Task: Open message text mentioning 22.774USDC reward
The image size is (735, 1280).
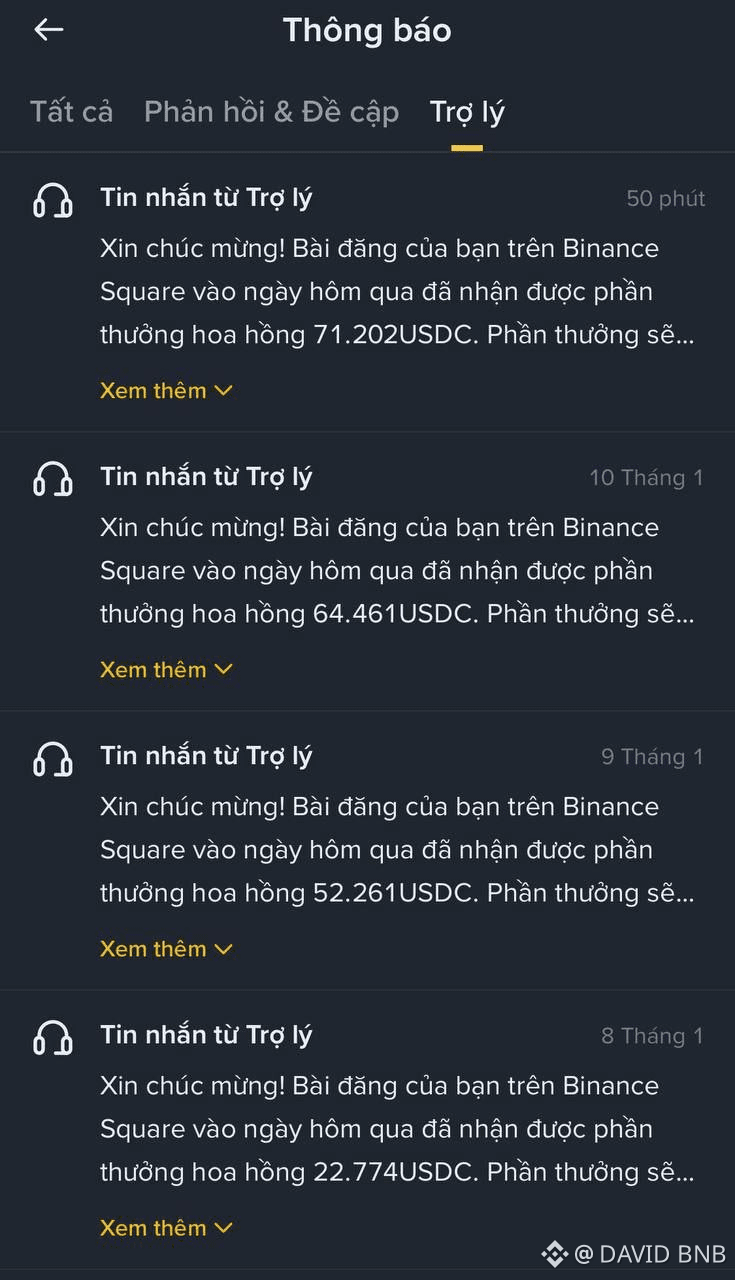Action: point(396,1128)
